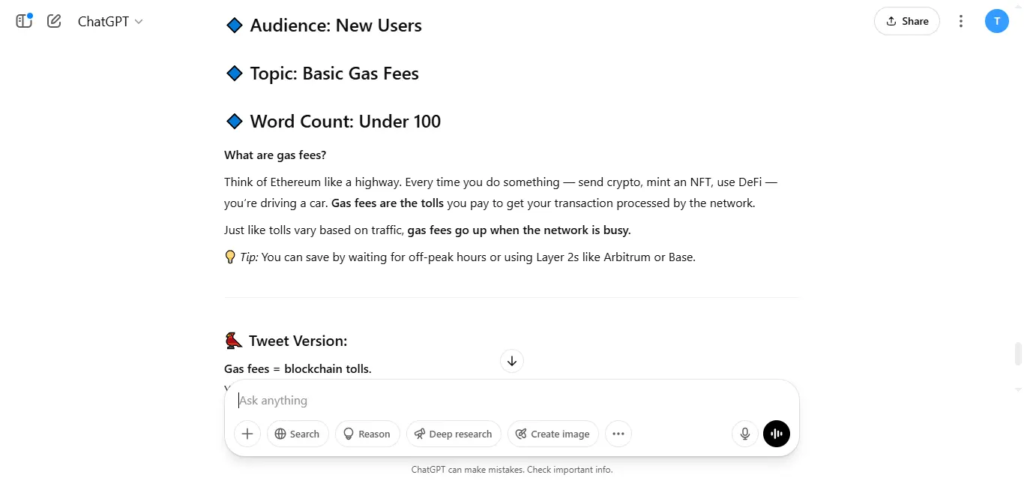Start a new chat with pencil icon
Screen dimensions: 1024x481
pos(54,21)
